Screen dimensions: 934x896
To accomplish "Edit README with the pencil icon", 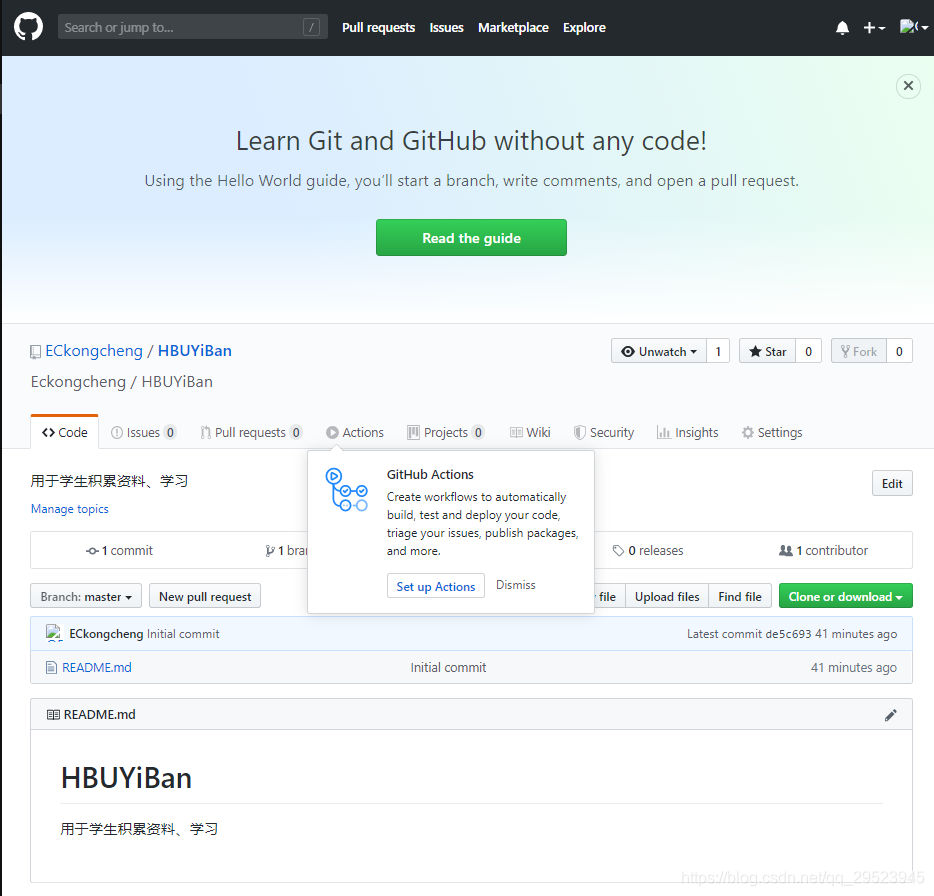I will coord(891,715).
